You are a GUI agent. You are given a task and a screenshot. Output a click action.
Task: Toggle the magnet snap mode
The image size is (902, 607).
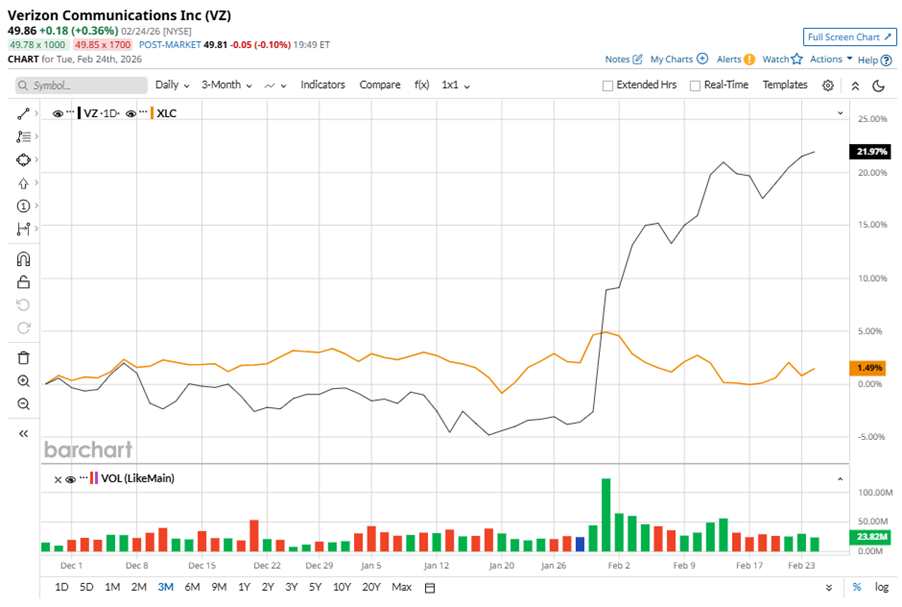[x=23, y=259]
